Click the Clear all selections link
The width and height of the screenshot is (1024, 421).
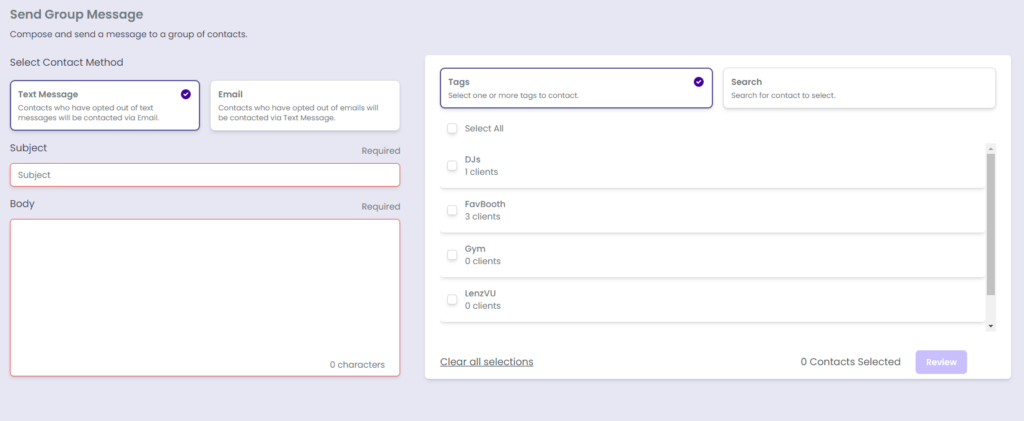[x=486, y=362]
